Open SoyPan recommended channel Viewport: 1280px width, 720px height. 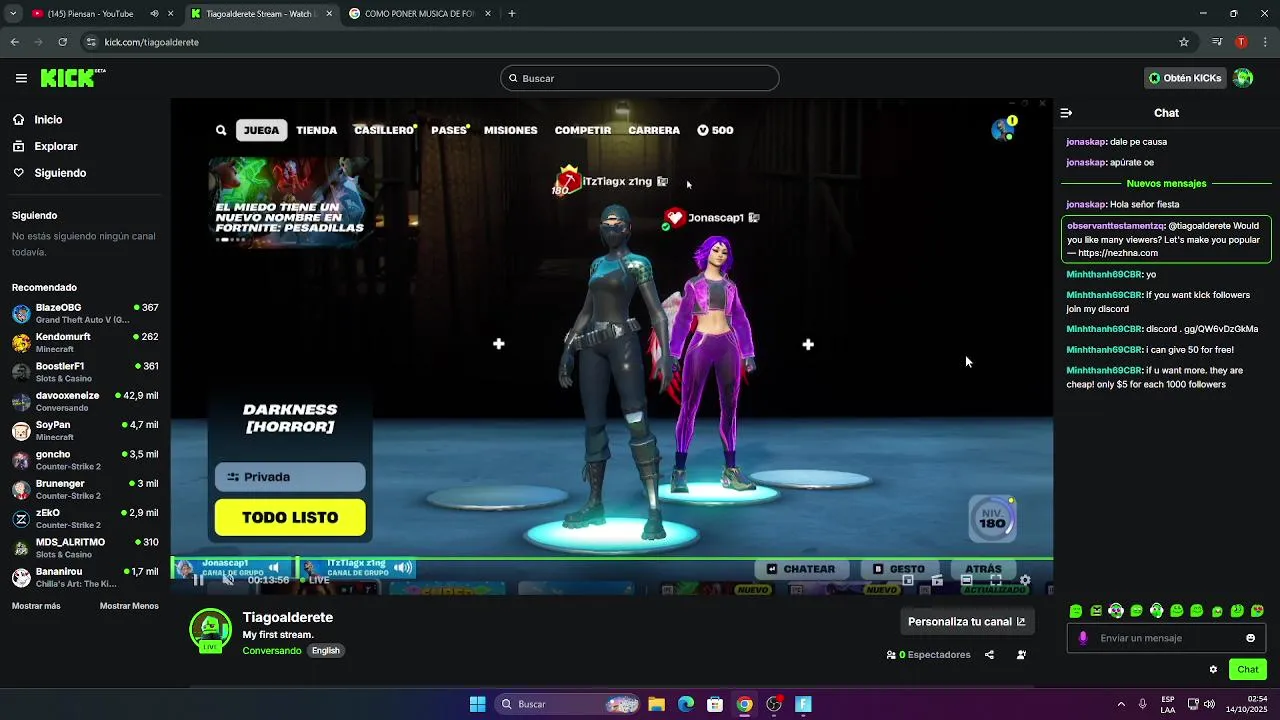click(x=85, y=431)
